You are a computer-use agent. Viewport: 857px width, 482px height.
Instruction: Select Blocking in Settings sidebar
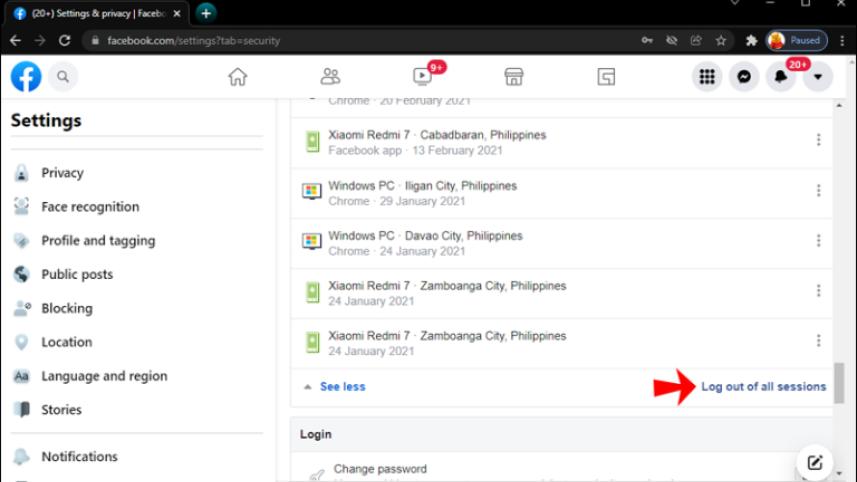[66, 308]
